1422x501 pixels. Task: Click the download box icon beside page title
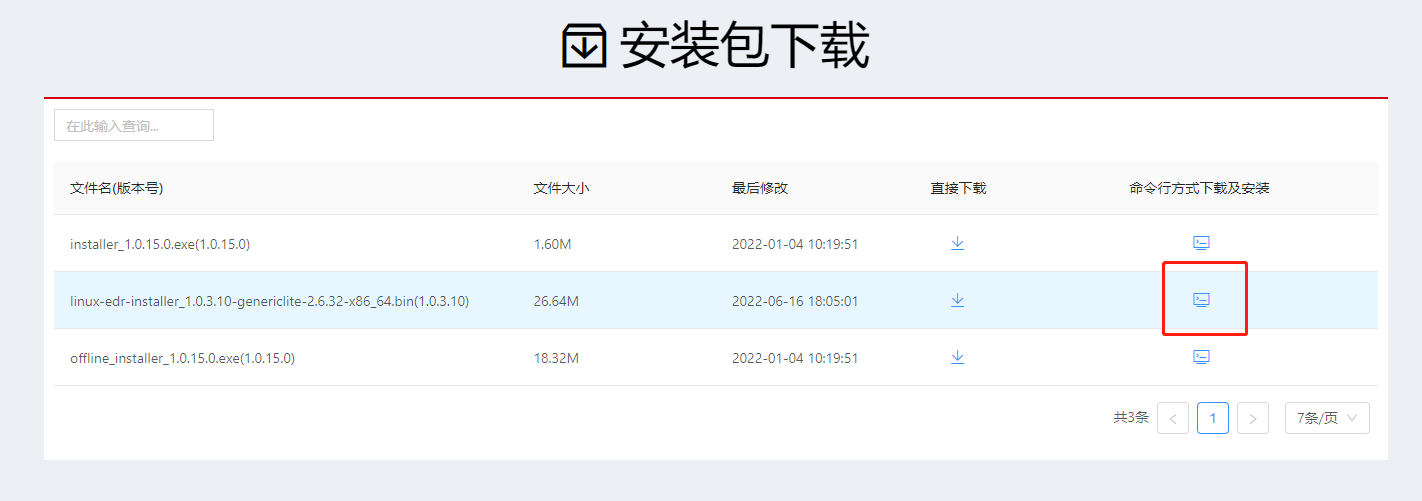coord(584,46)
